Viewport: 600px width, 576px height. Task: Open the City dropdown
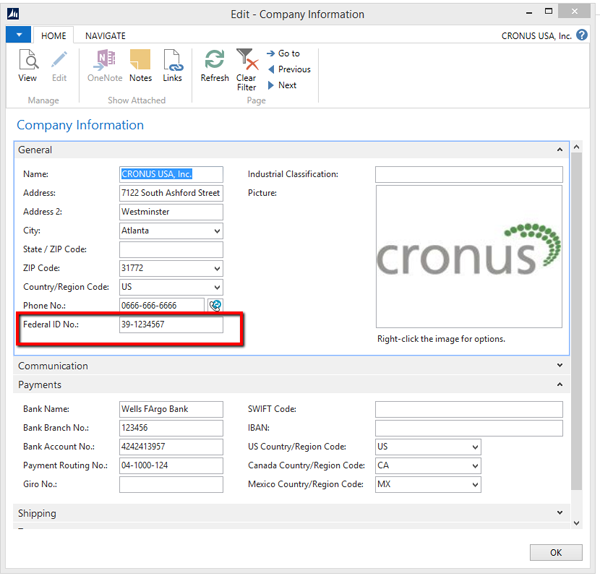pos(217,231)
